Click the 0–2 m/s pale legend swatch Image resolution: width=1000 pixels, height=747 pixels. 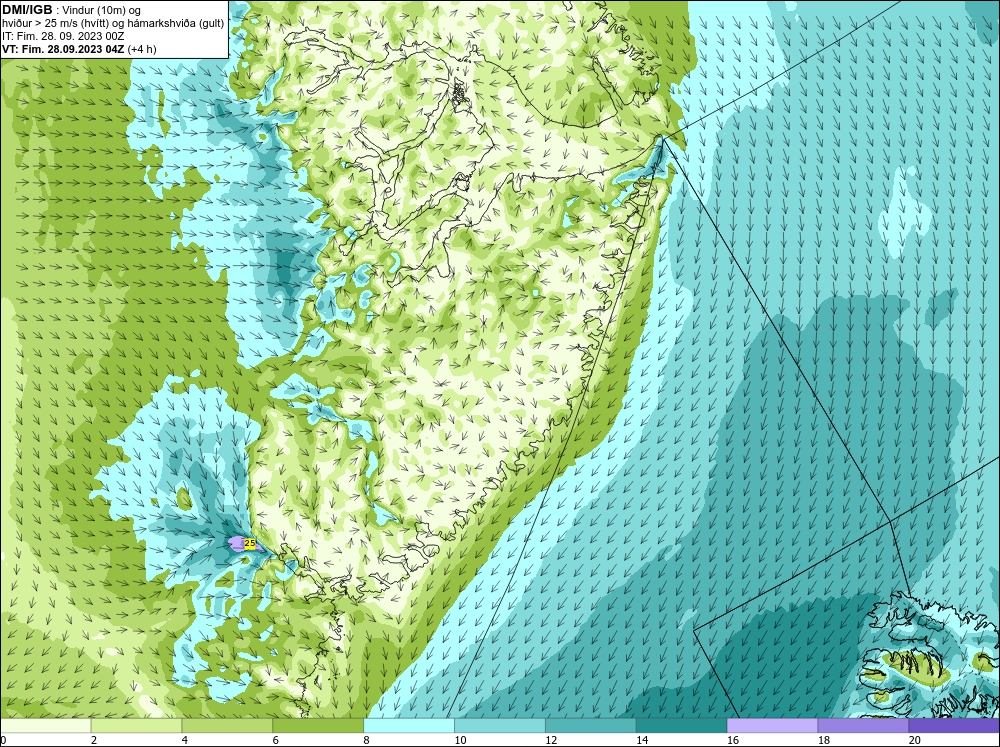[45, 726]
